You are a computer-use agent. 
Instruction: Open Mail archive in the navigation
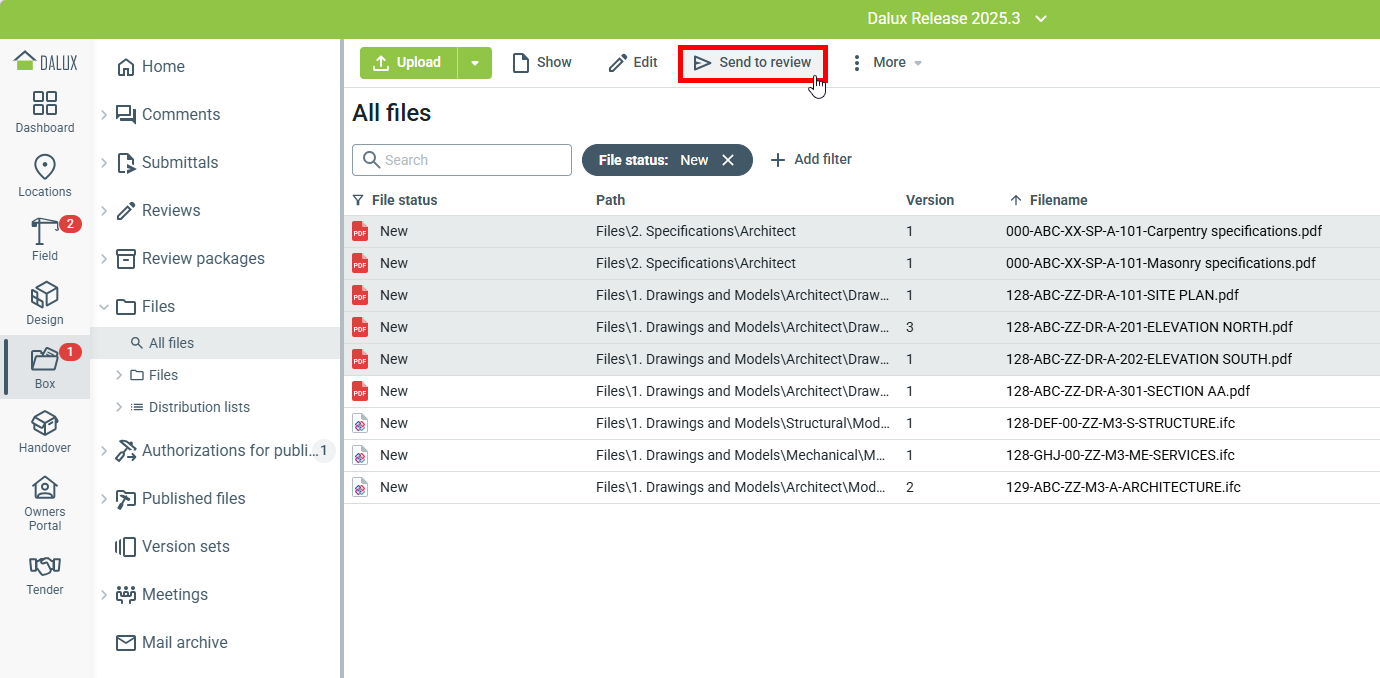pos(184,643)
